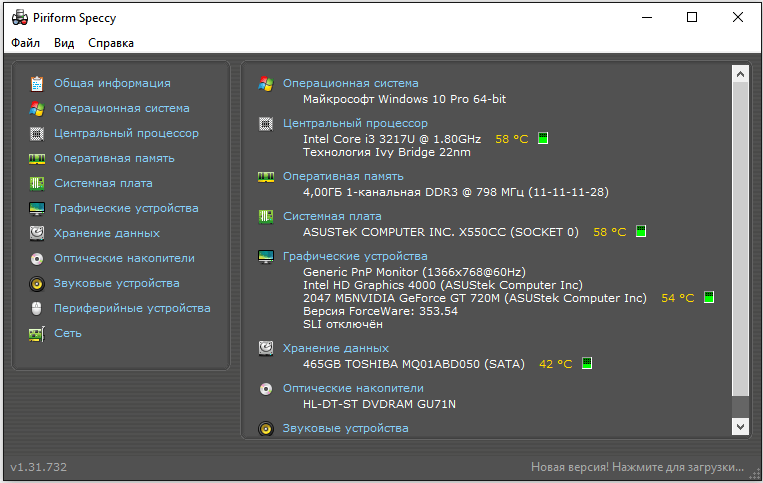763x483 pixels.
Task: Click the Speccy app icon in title bar
Action: click(x=20, y=18)
